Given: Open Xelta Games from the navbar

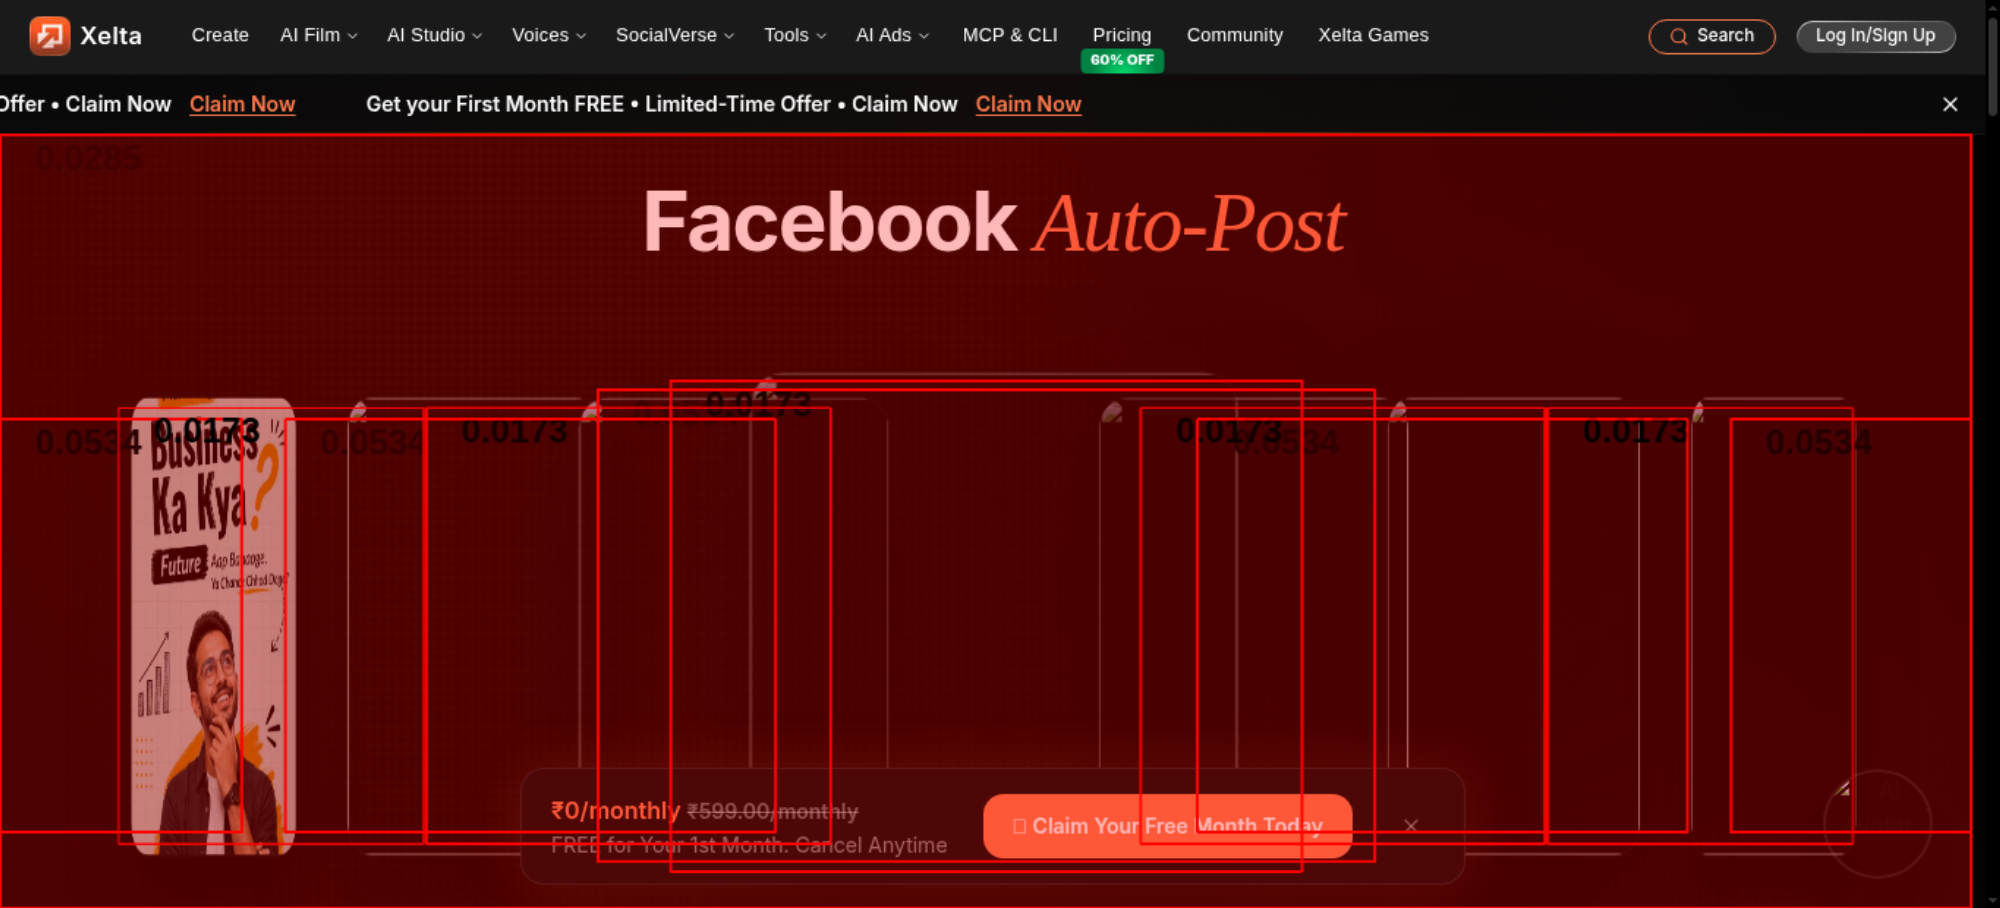Looking at the screenshot, I should click(x=1373, y=35).
